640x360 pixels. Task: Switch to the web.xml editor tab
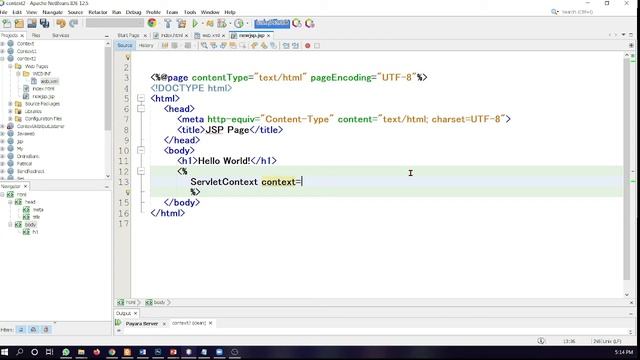coord(211,36)
